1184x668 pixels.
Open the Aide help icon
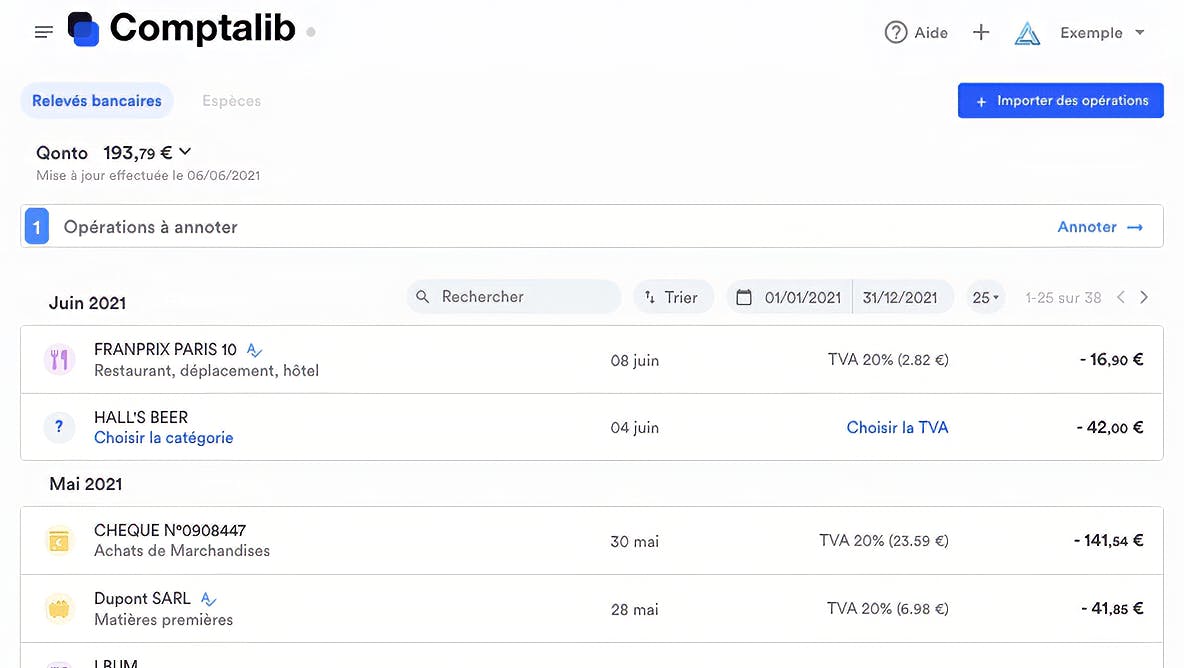click(x=895, y=32)
